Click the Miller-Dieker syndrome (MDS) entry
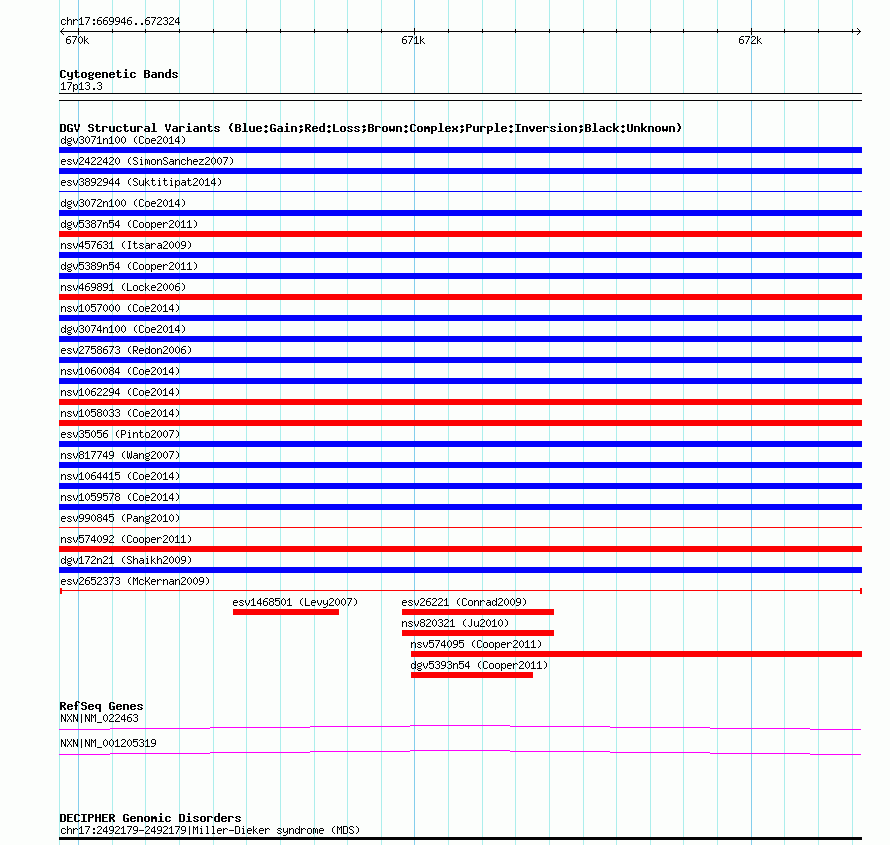Viewport: 890px width, 845px height. (x=210, y=830)
